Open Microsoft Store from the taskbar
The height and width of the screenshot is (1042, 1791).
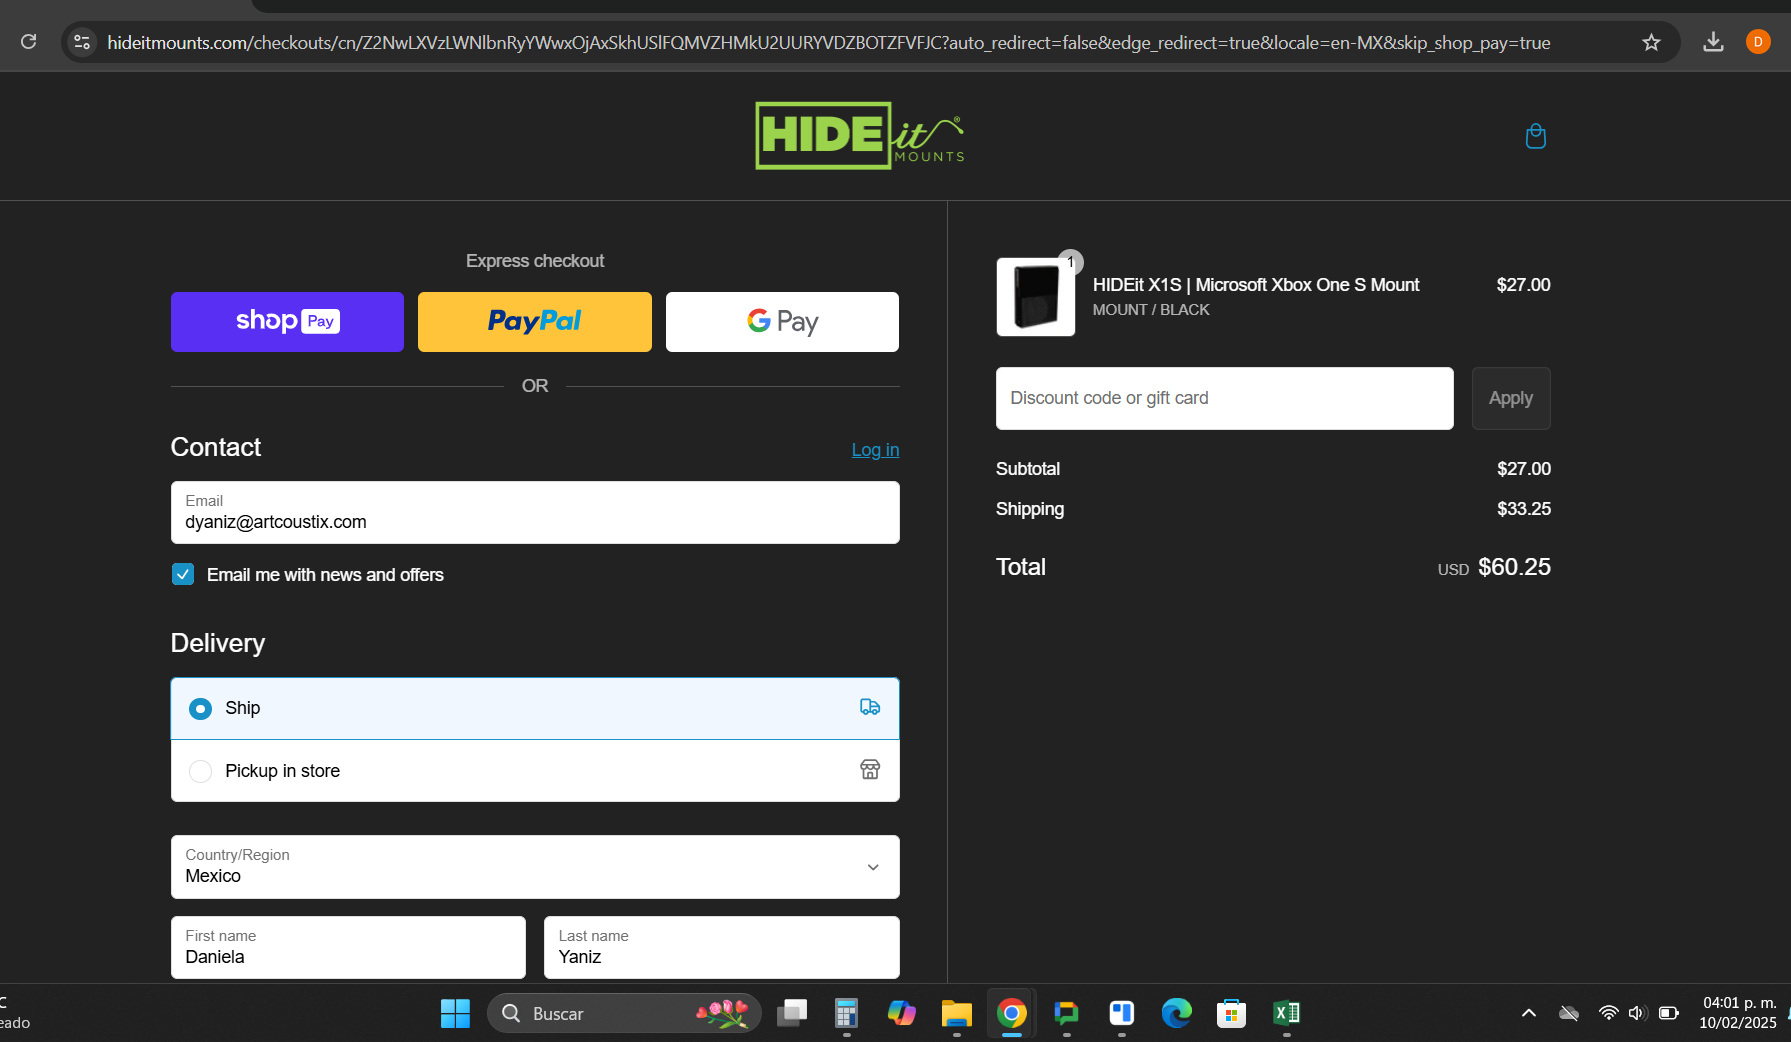1231,1013
